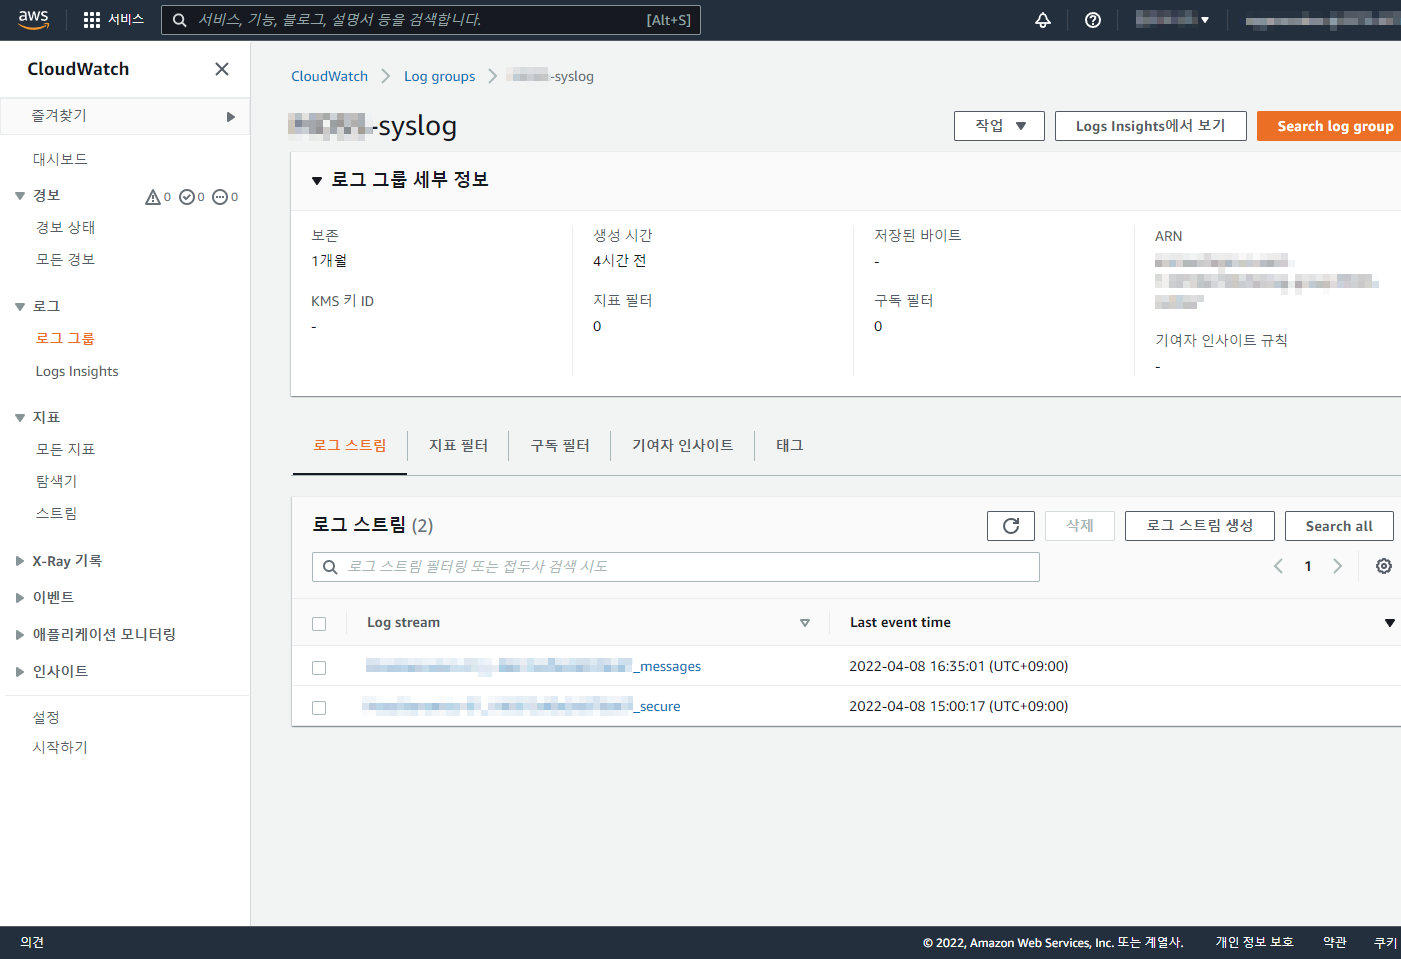Click 의견 feedback in the footer
This screenshot has width=1401, height=959.
[x=32, y=942]
